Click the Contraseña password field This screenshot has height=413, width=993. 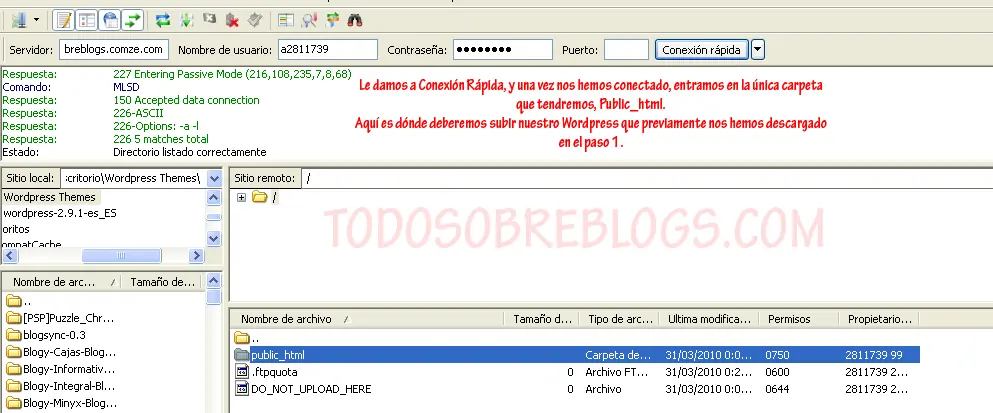click(503, 49)
